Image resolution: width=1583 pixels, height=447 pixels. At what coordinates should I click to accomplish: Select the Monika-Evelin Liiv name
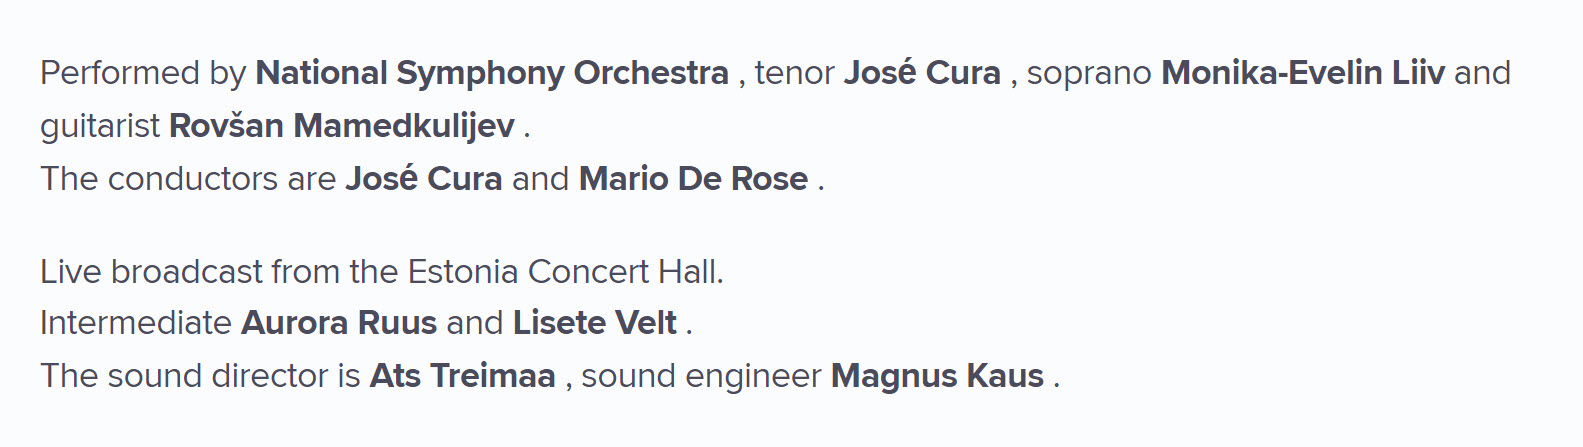point(1303,73)
